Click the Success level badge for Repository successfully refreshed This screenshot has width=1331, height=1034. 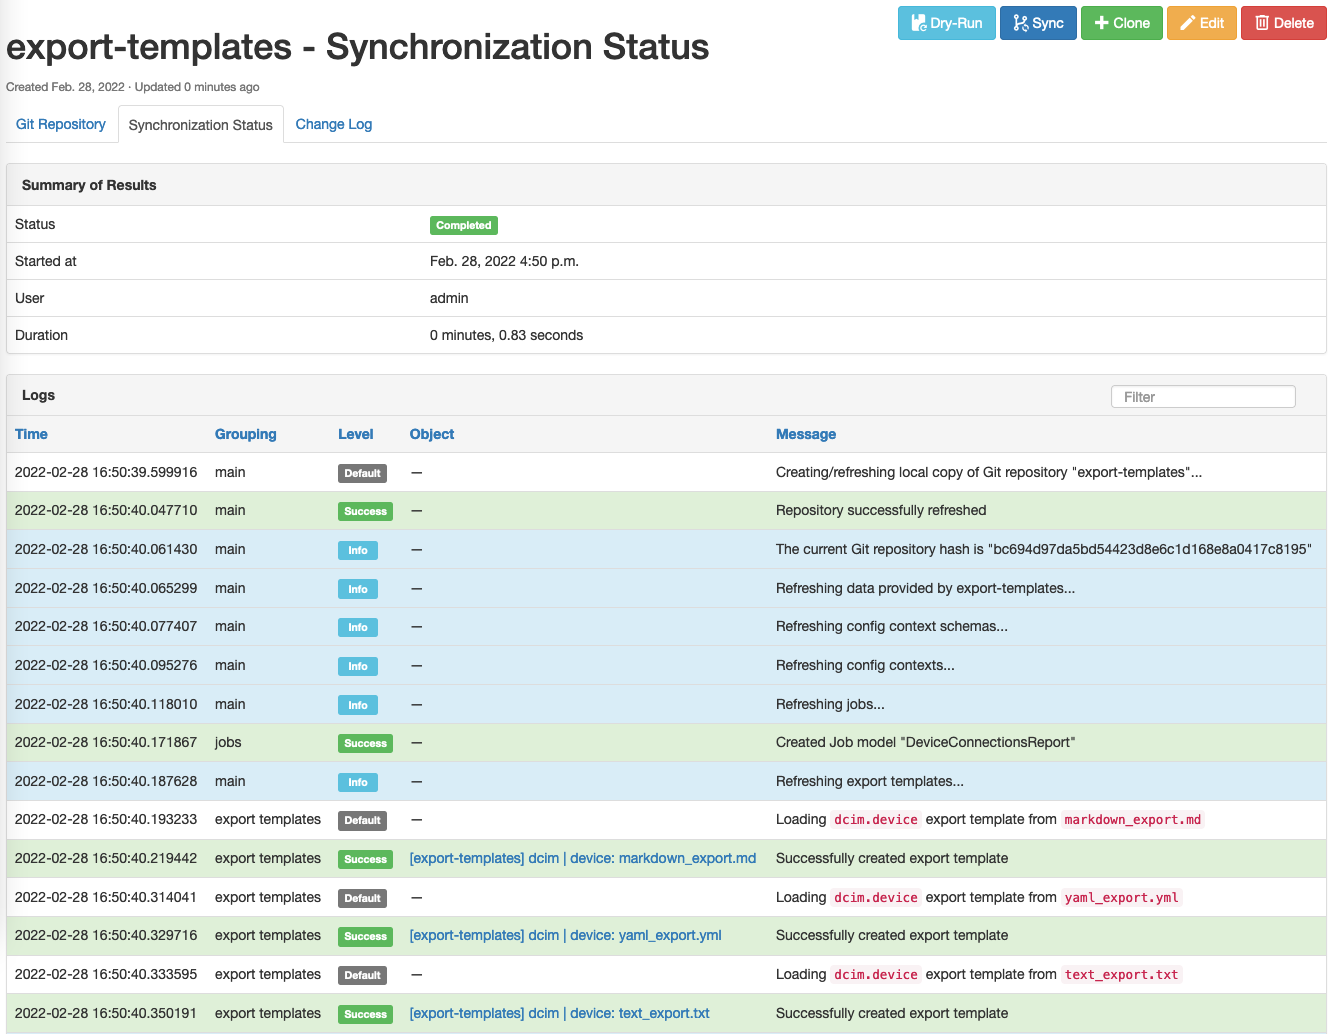[365, 511]
